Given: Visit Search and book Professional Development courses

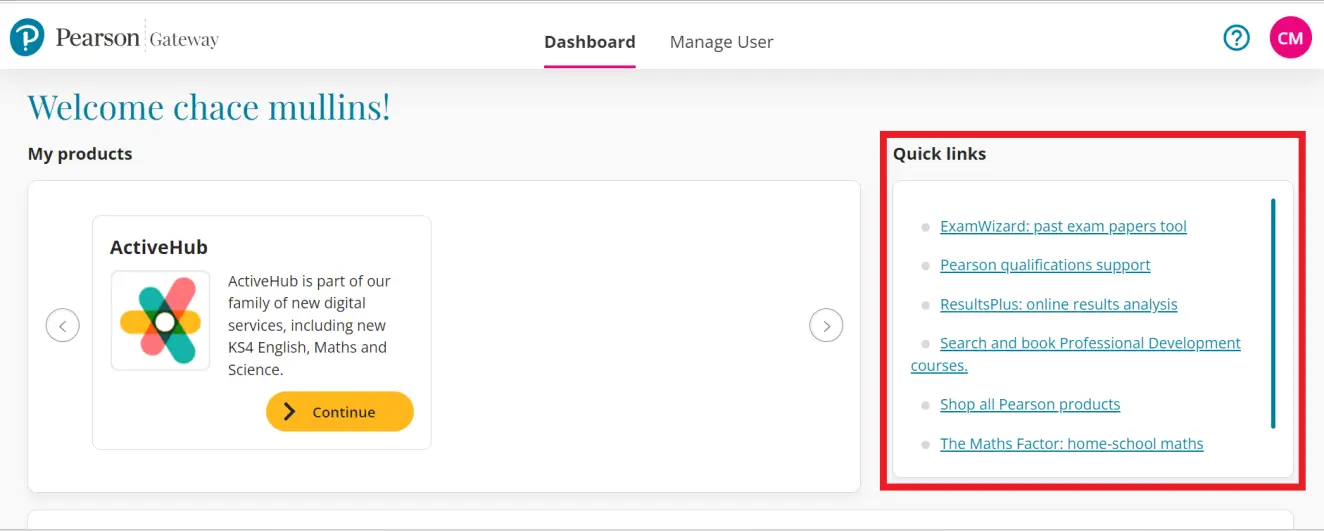Looking at the screenshot, I should [x=1090, y=343].
